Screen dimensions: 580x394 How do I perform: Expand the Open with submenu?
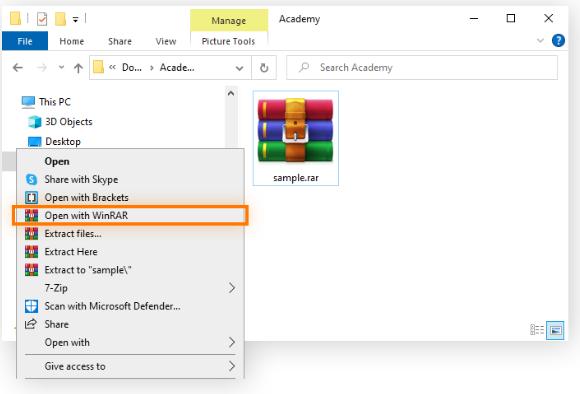point(130,342)
